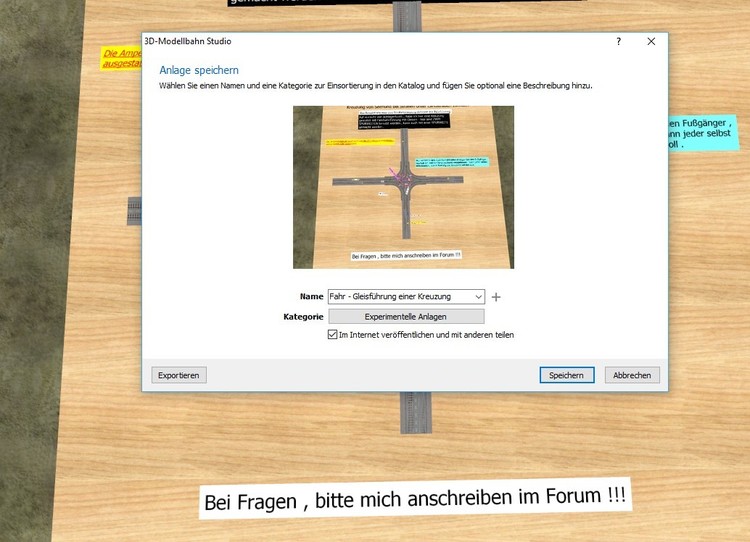Click the 'Im Internet veröffentlichen und mit anderen teilen' label
Screen dimensions: 750x542
tap(426, 335)
